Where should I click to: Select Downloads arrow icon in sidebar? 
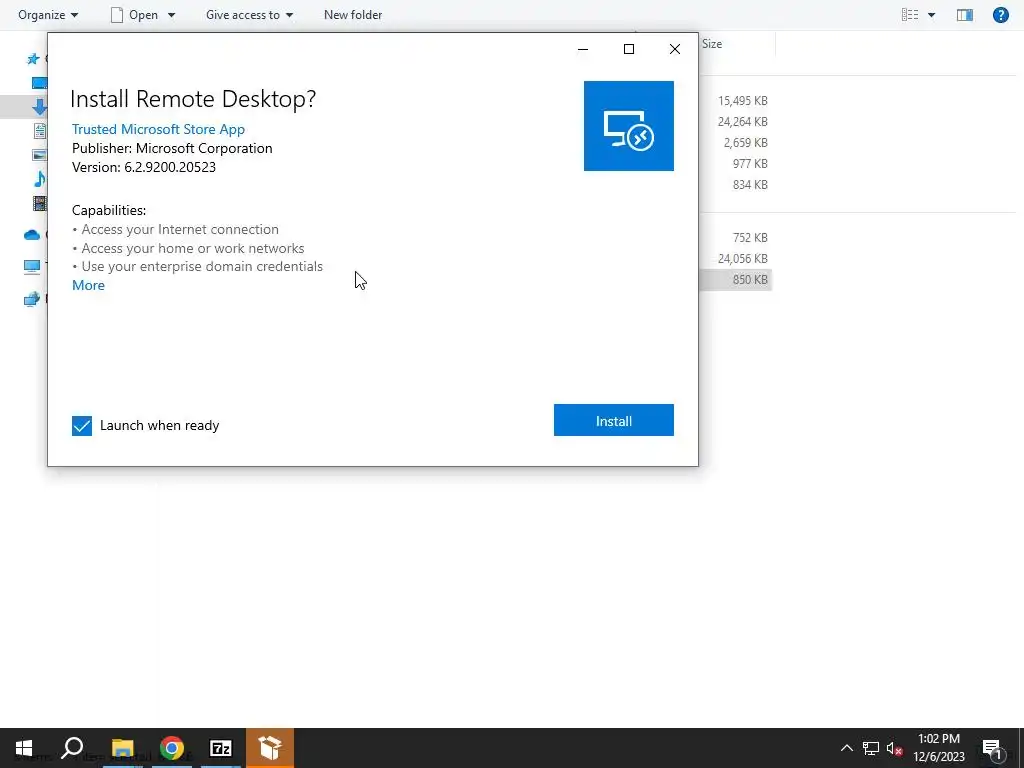tap(39, 107)
